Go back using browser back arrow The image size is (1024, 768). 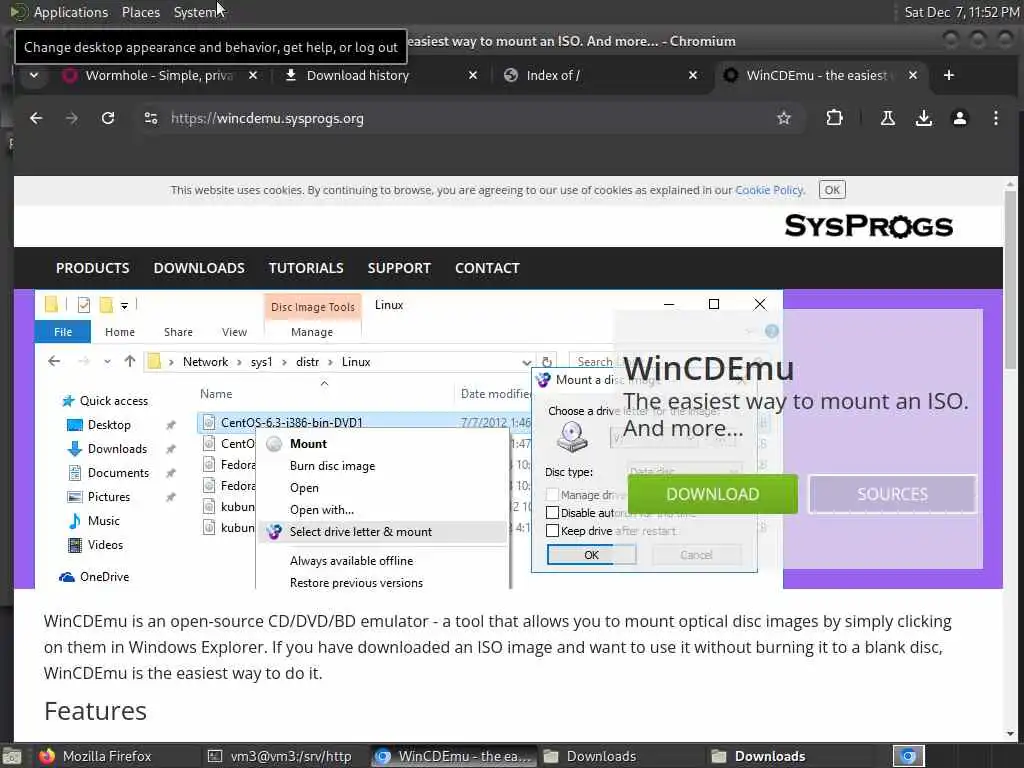(36, 118)
